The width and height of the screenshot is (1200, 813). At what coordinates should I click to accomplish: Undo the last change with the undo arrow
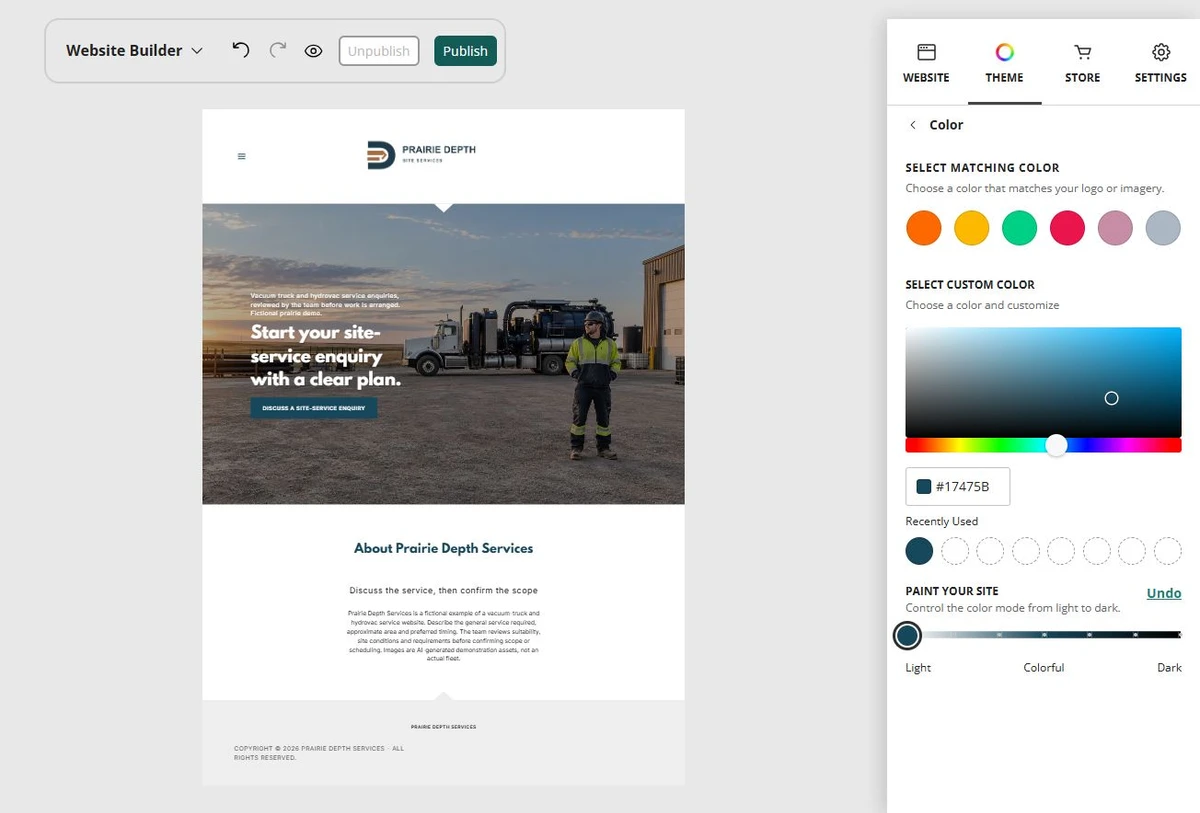[240, 50]
